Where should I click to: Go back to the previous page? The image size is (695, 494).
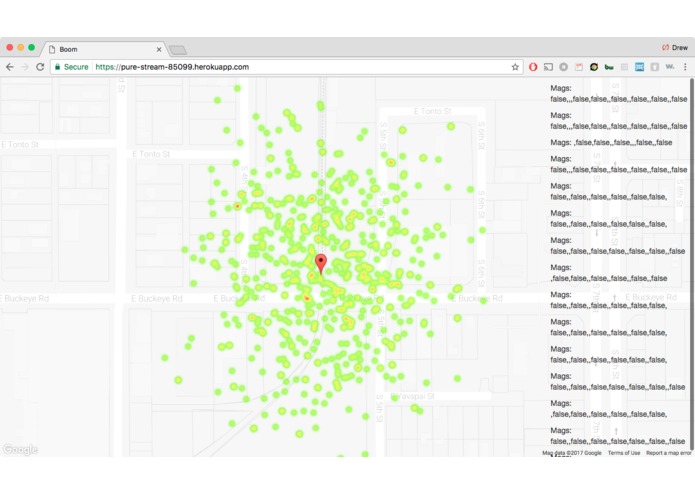[x=10, y=67]
